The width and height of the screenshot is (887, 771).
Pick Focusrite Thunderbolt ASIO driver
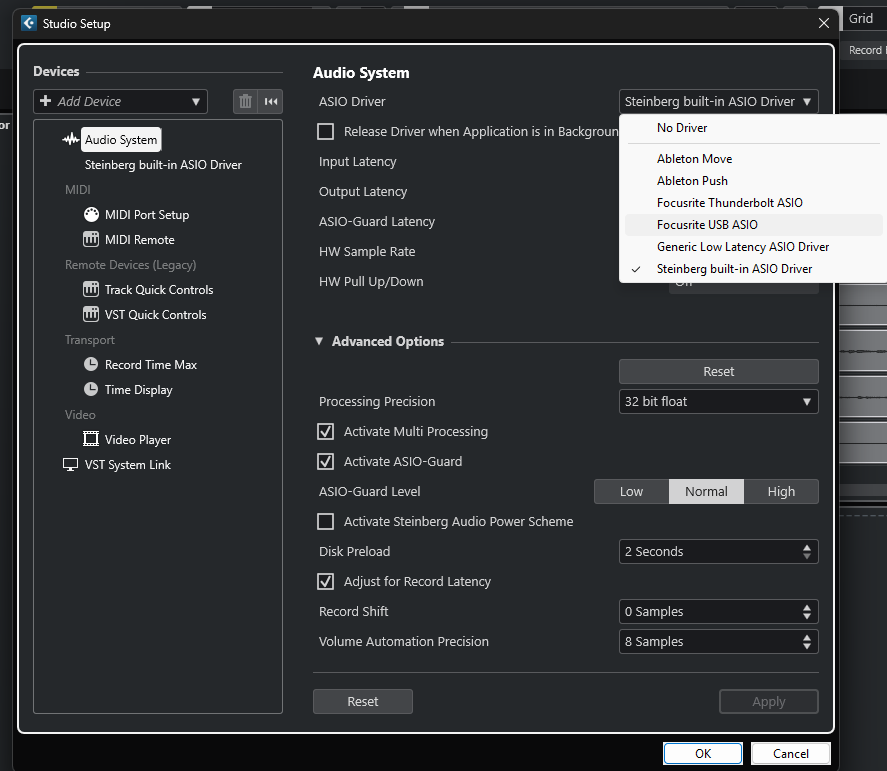[753, 203]
